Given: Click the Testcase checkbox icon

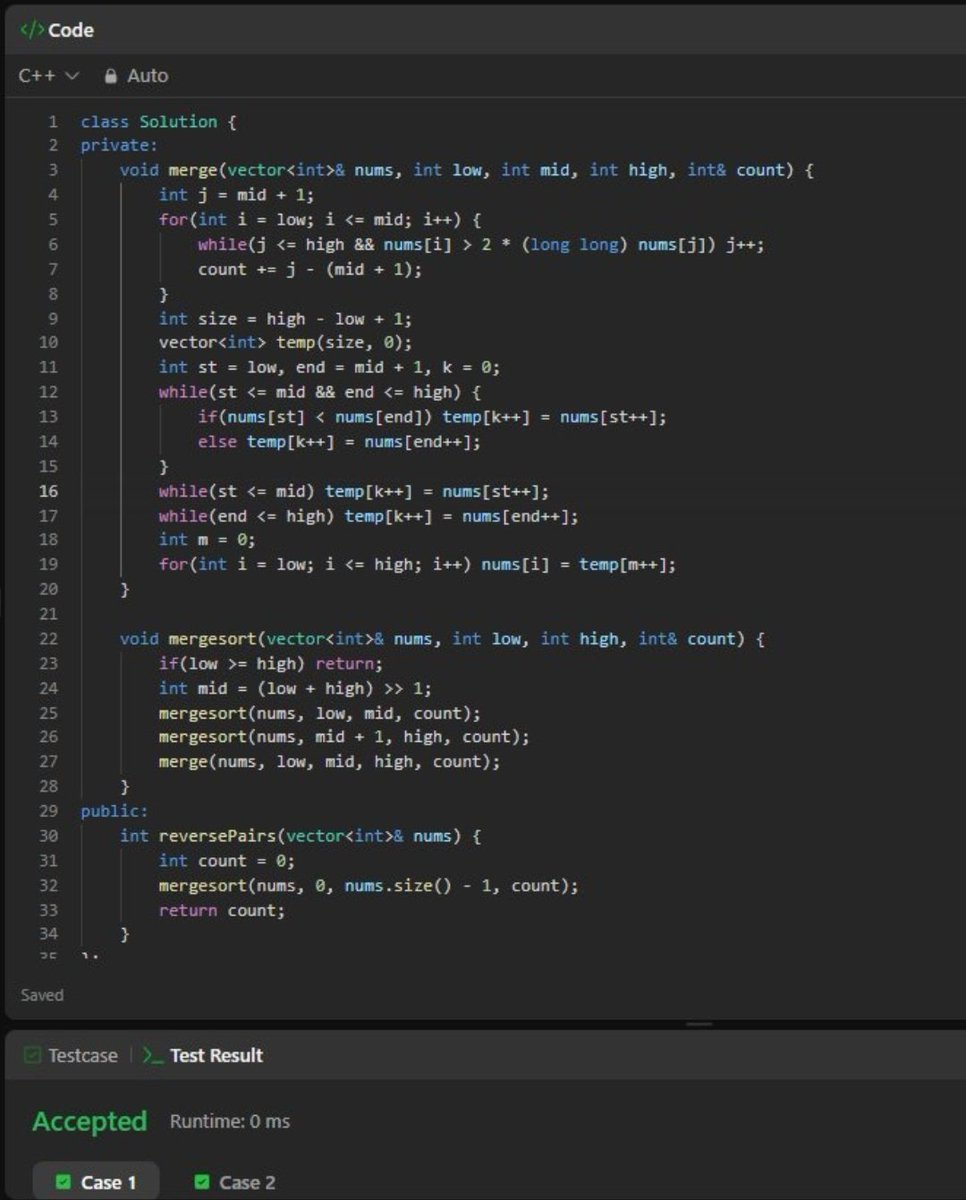Looking at the screenshot, I should tap(33, 1055).
